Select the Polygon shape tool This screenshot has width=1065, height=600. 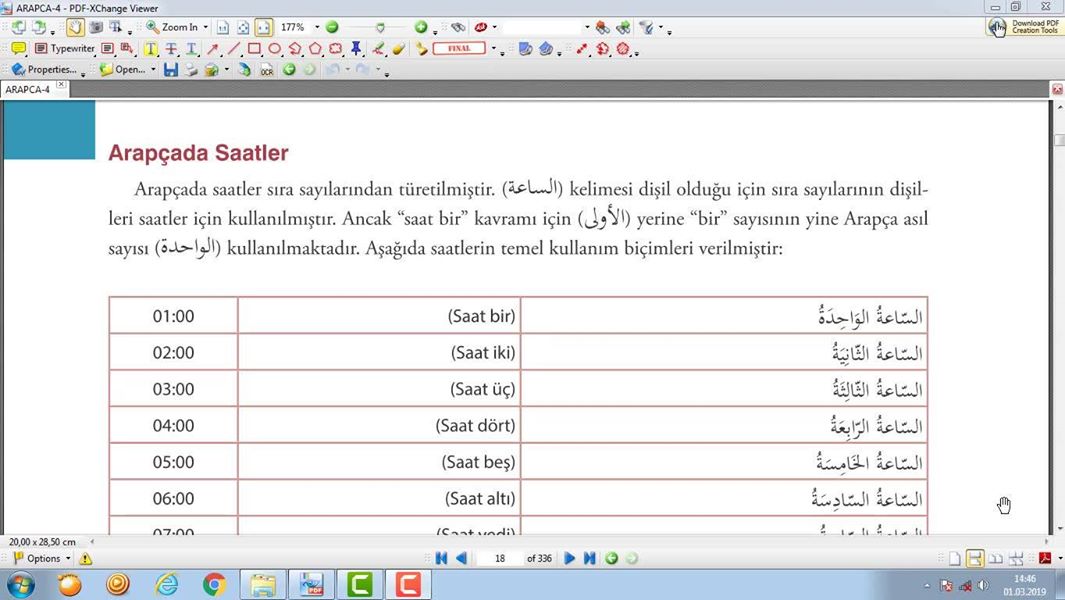(x=315, y=48)
